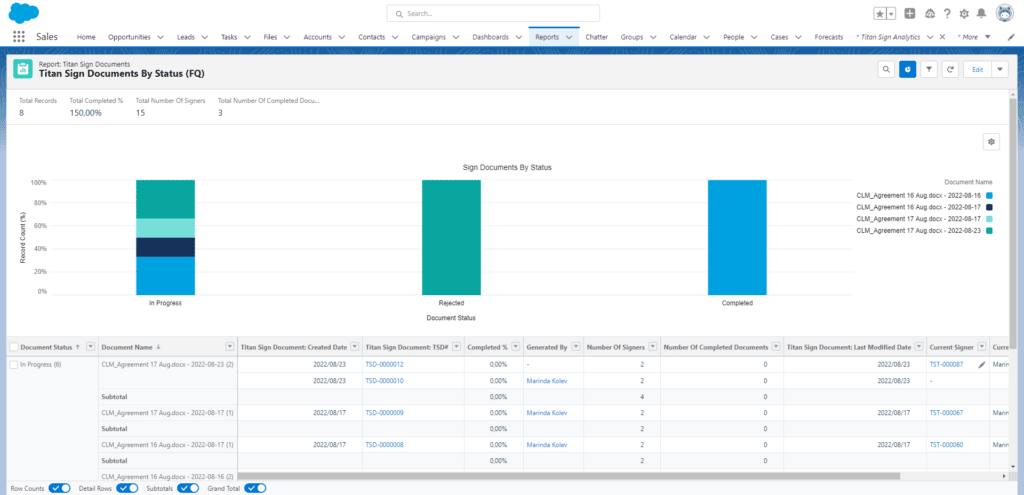Open chart settings gear icon

pos(991,142)
